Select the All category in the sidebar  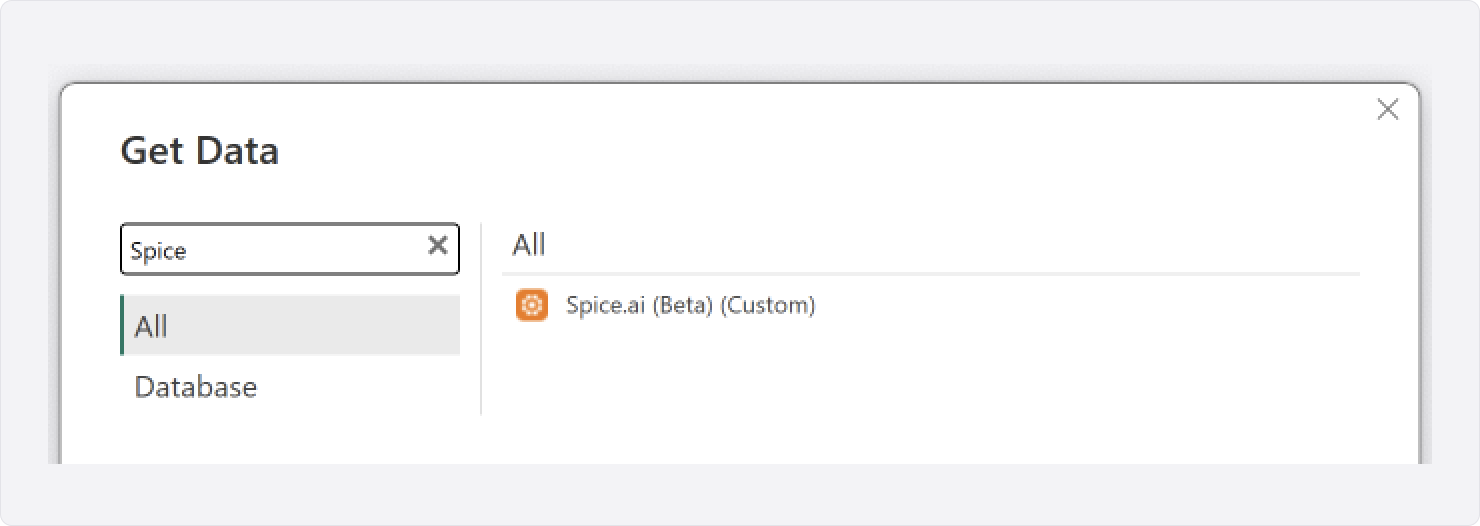coord(290,325)
